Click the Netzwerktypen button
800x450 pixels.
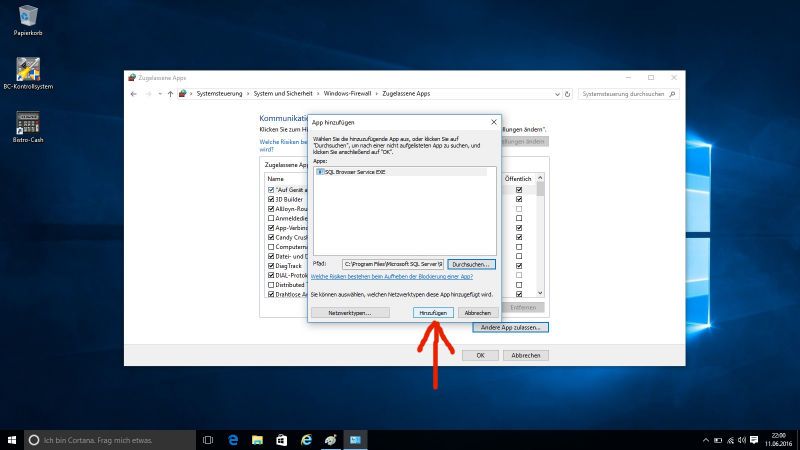coord(350,313)
